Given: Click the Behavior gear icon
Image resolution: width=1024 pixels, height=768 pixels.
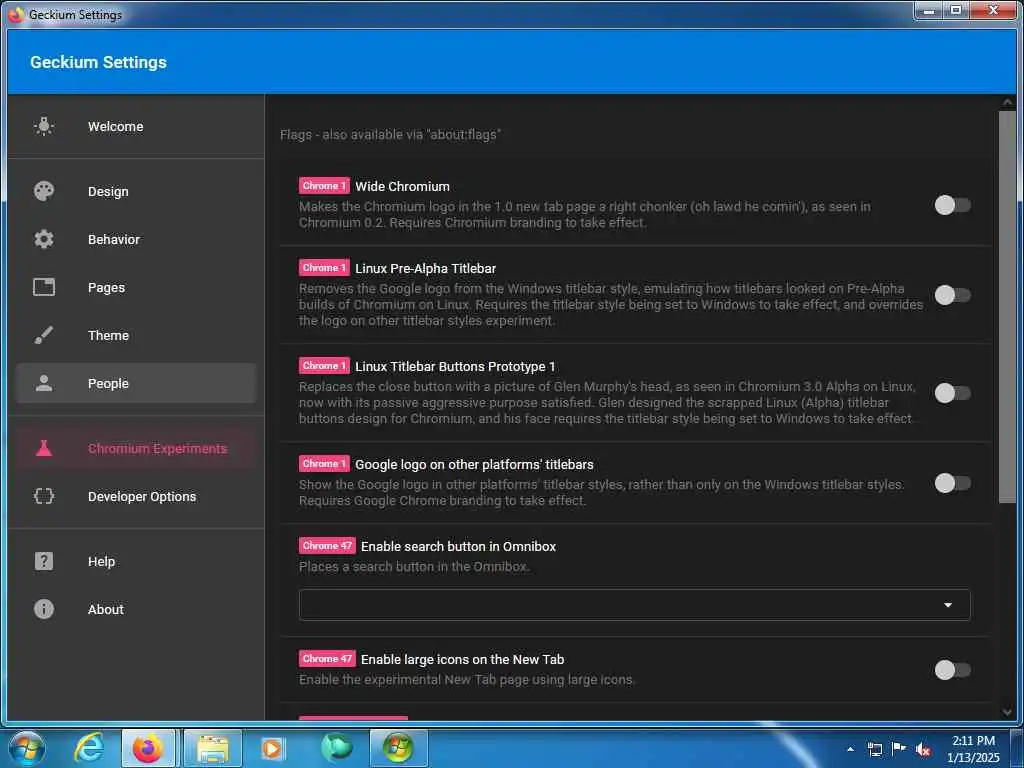Looking at the screenshot, I should (x=44, y=239).
